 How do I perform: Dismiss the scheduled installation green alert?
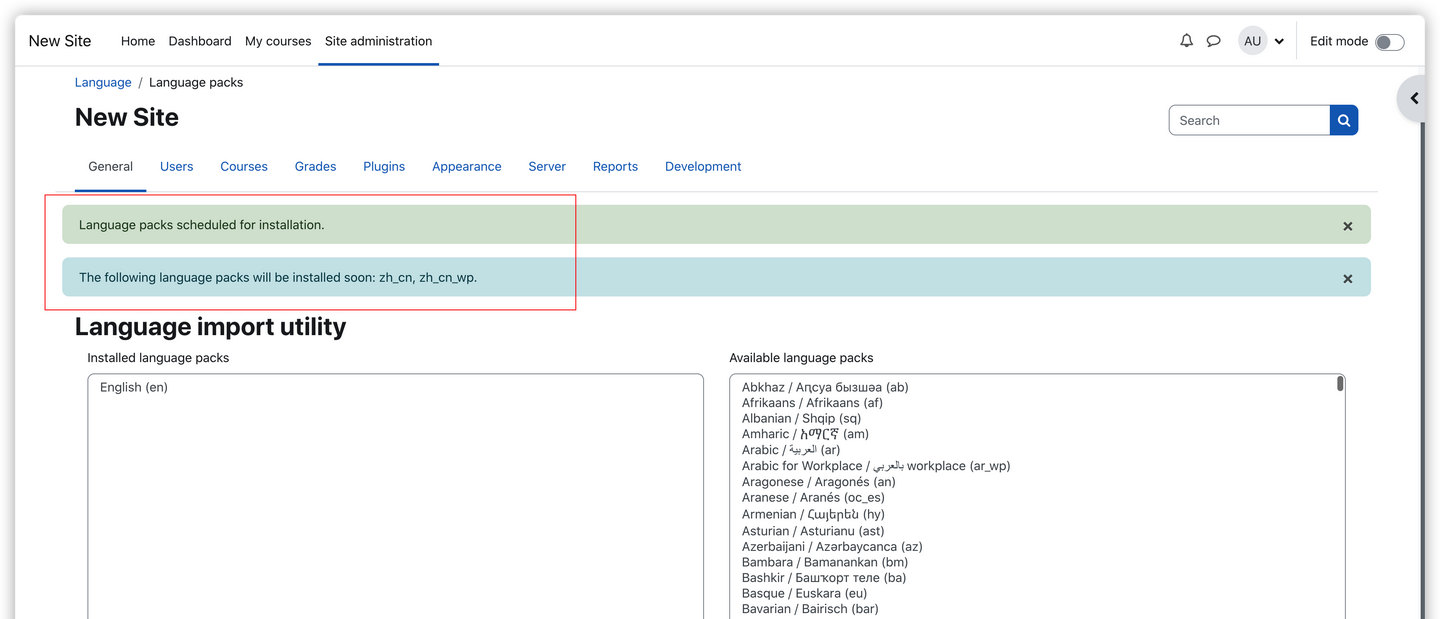(x=1347, y=226)
